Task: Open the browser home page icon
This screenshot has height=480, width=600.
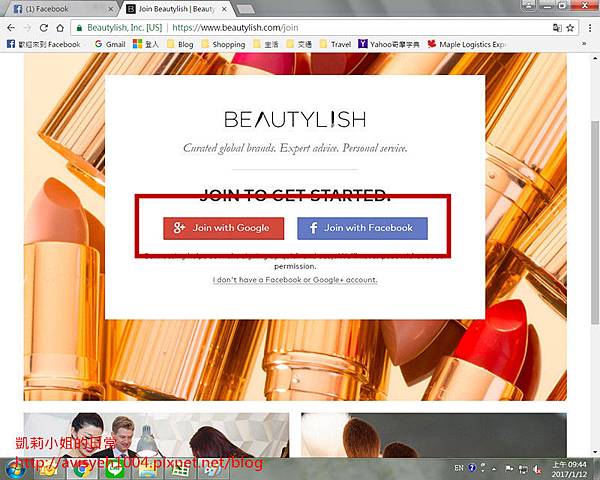Action: click(60, 28)
